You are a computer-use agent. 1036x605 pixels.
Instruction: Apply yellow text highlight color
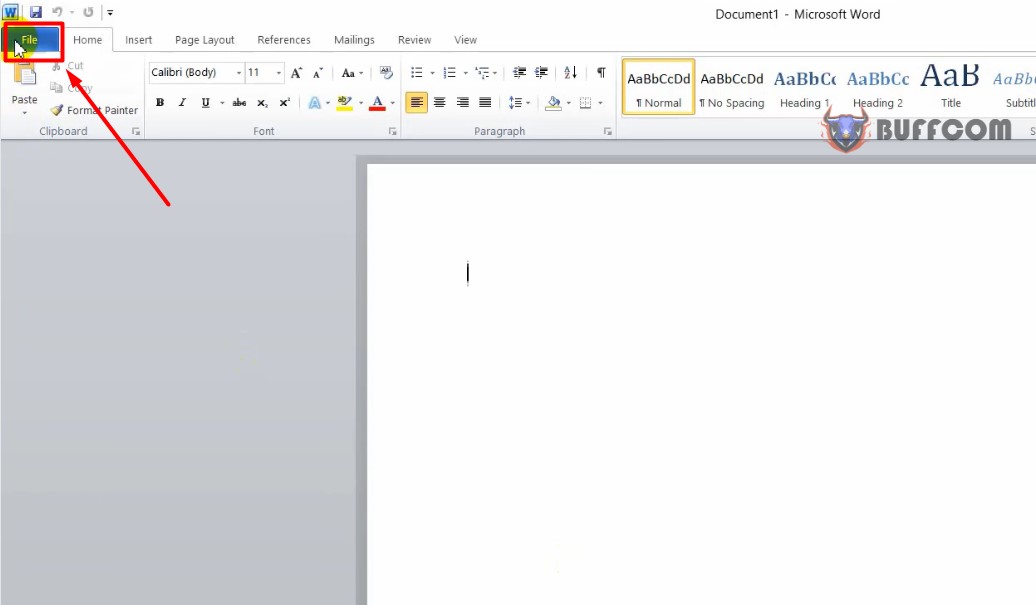(x=344, y=102)
